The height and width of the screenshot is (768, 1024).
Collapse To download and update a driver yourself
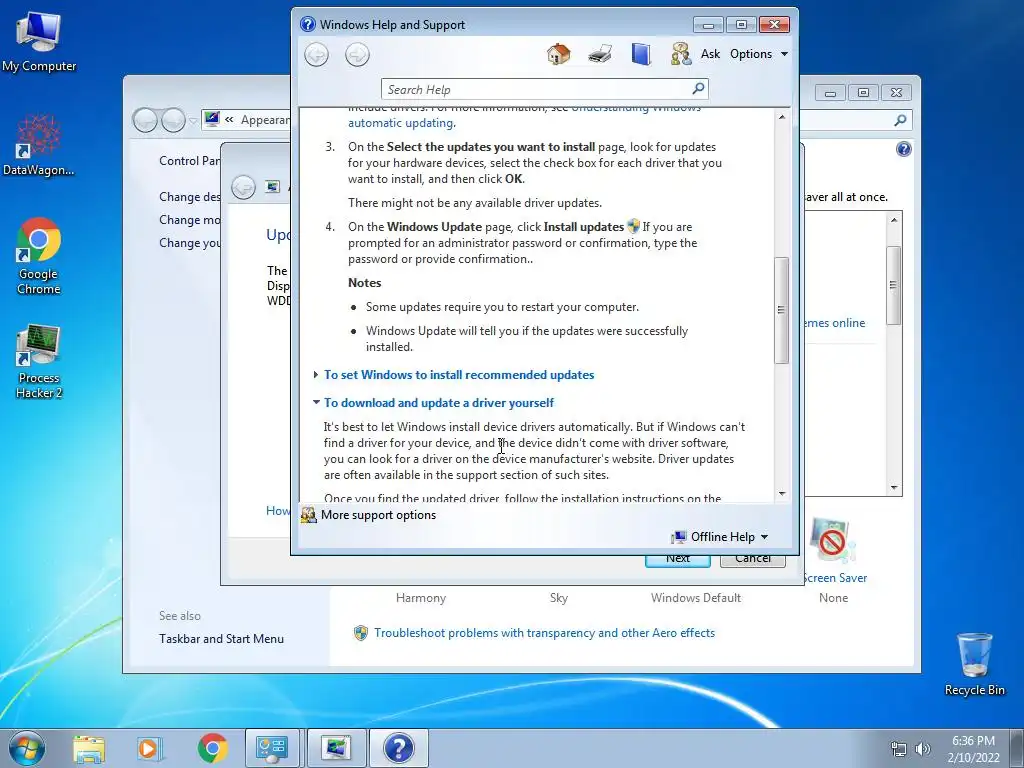click(438, 403)
